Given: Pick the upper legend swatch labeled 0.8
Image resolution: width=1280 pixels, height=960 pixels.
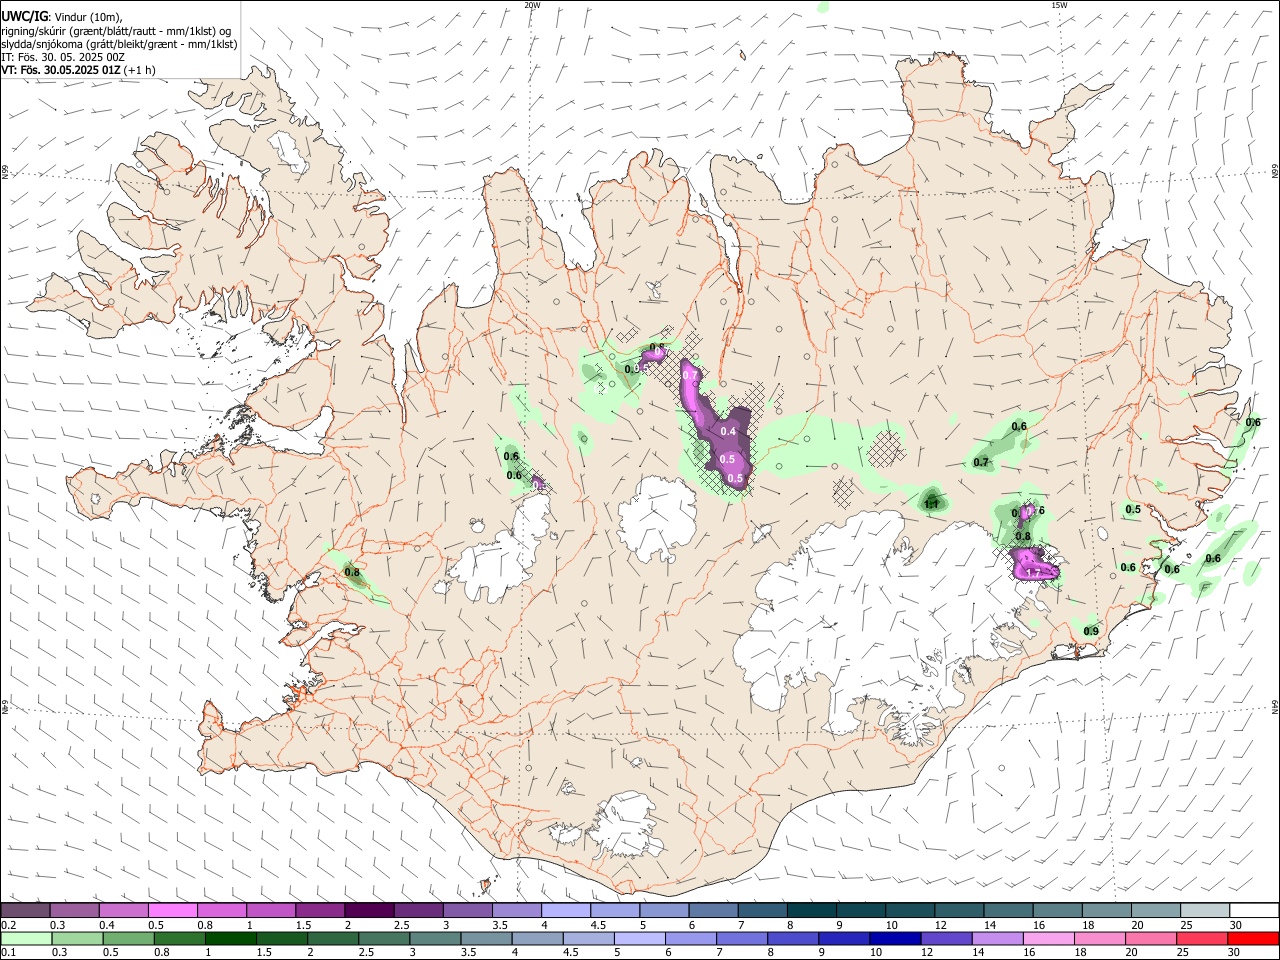Looking at the screenshot, I should tap(222, 910).
